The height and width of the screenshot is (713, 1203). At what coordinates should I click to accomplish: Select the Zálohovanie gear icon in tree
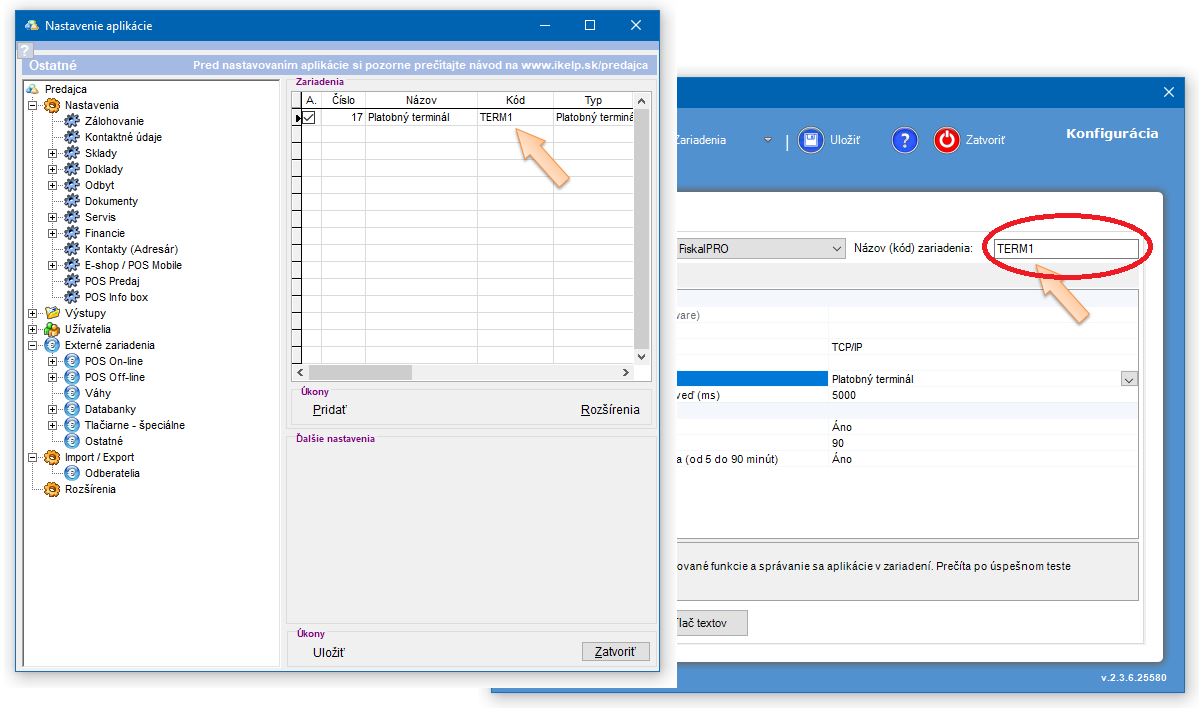(72, 121)
